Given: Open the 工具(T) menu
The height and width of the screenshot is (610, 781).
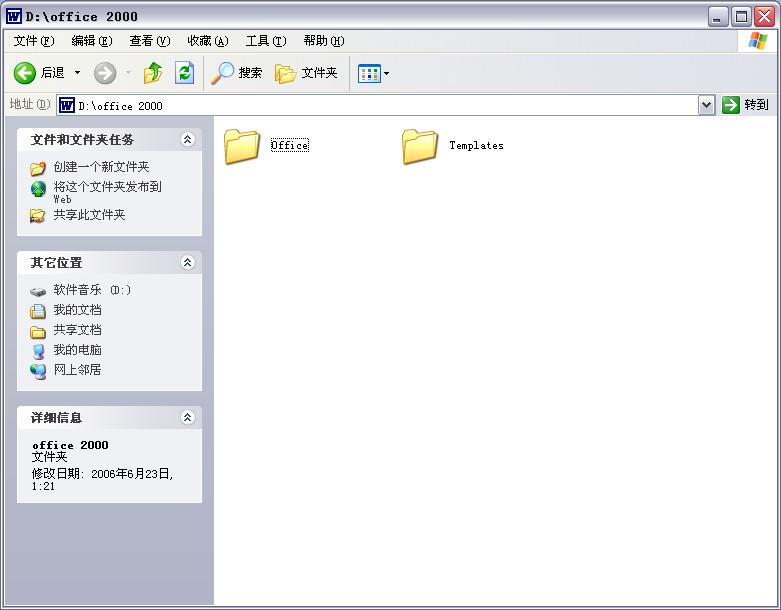Looking at the screenshot, I should pyautogui.click(x=265, y=41).
